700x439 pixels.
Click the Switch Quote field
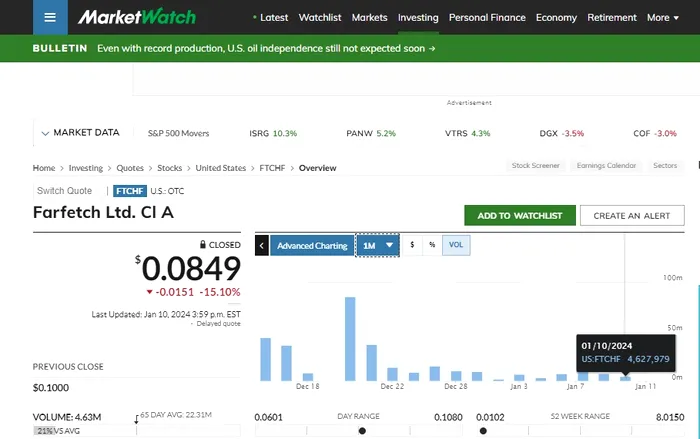(64, 191)
